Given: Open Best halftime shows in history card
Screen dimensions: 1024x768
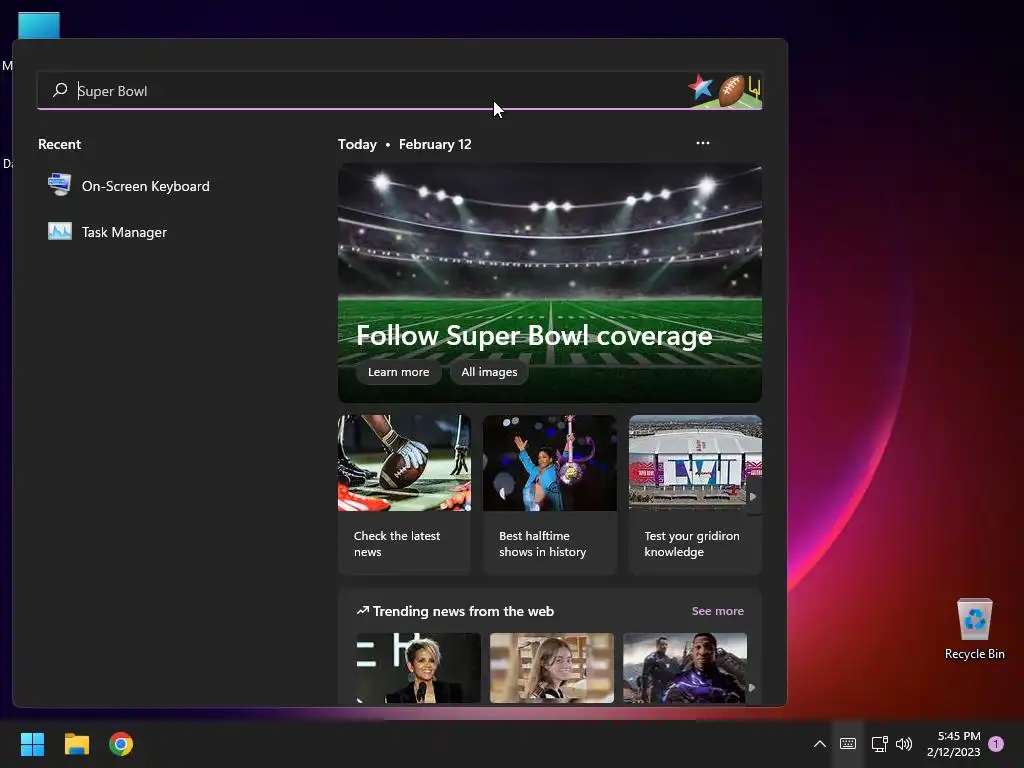Looking at the screenshot, I should pos(549,494).
